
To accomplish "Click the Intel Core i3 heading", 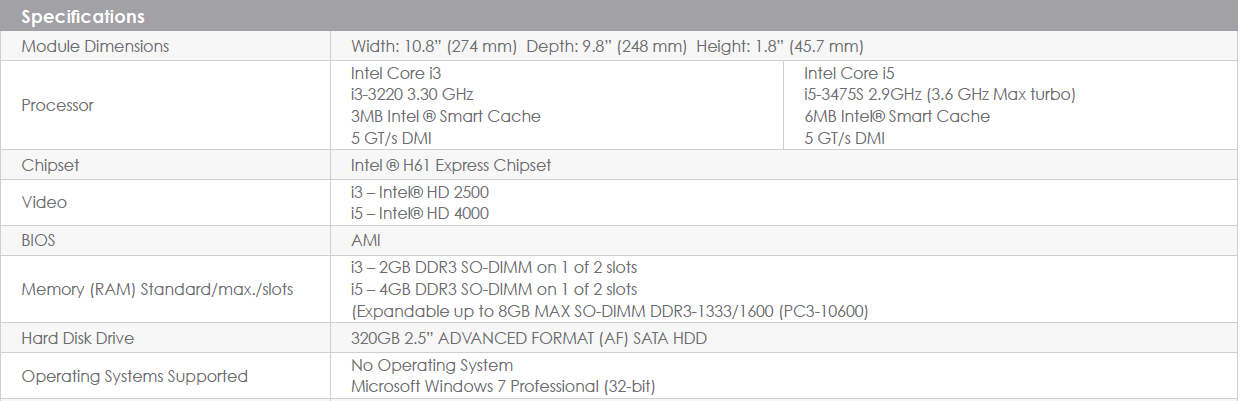I will pyautogui.click(x=396, y=73).
